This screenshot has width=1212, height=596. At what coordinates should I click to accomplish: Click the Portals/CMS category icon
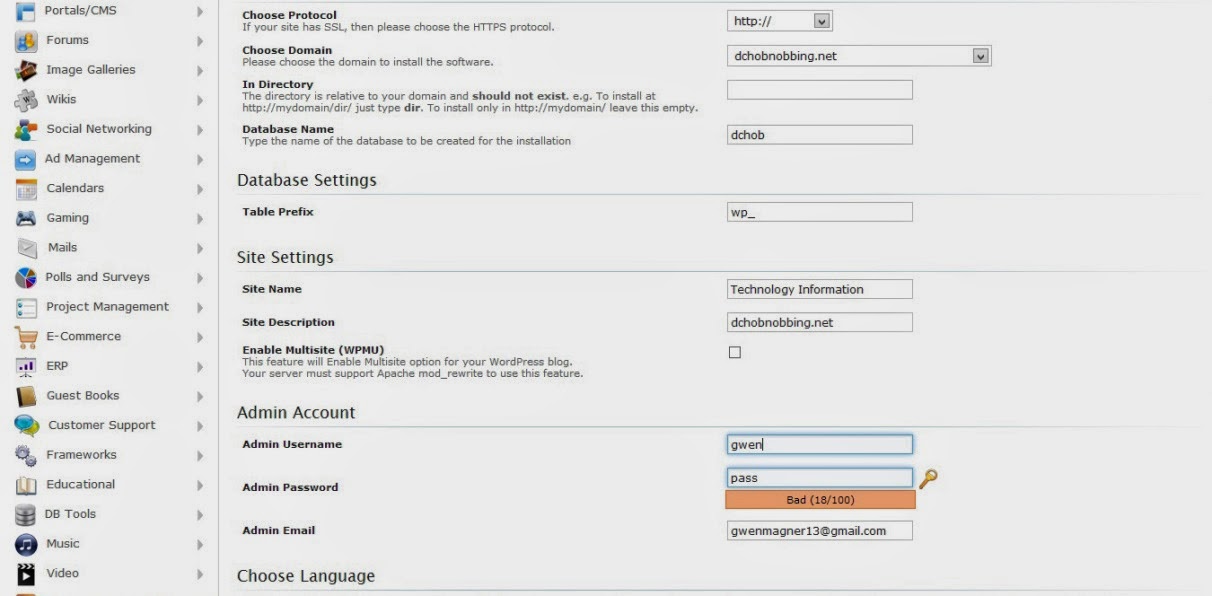click(26, 11)
